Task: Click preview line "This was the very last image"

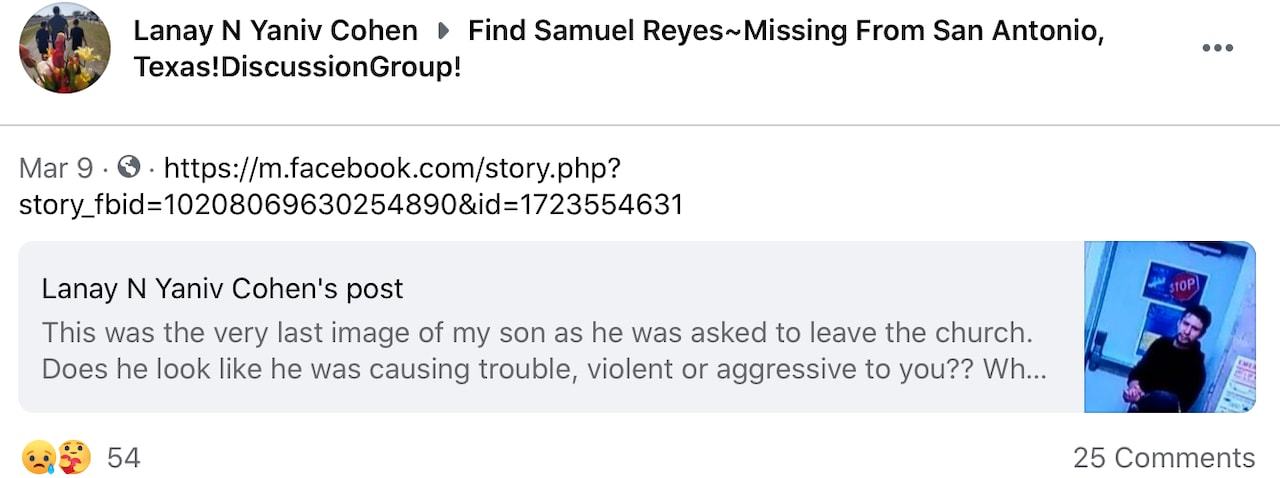Action: (536, 332)
